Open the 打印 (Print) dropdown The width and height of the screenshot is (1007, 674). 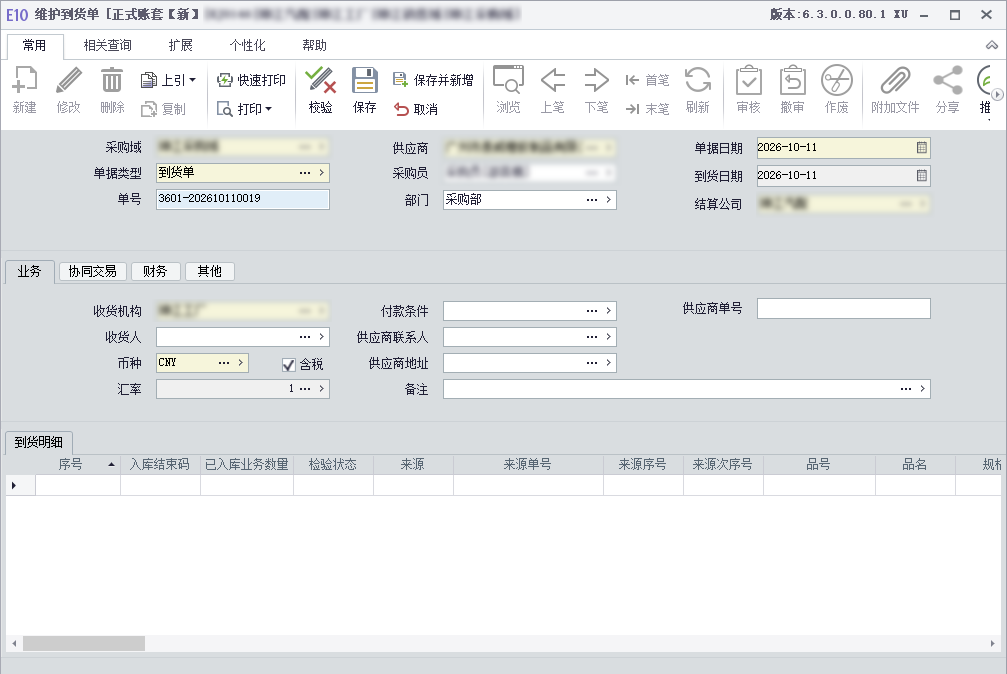245,109
